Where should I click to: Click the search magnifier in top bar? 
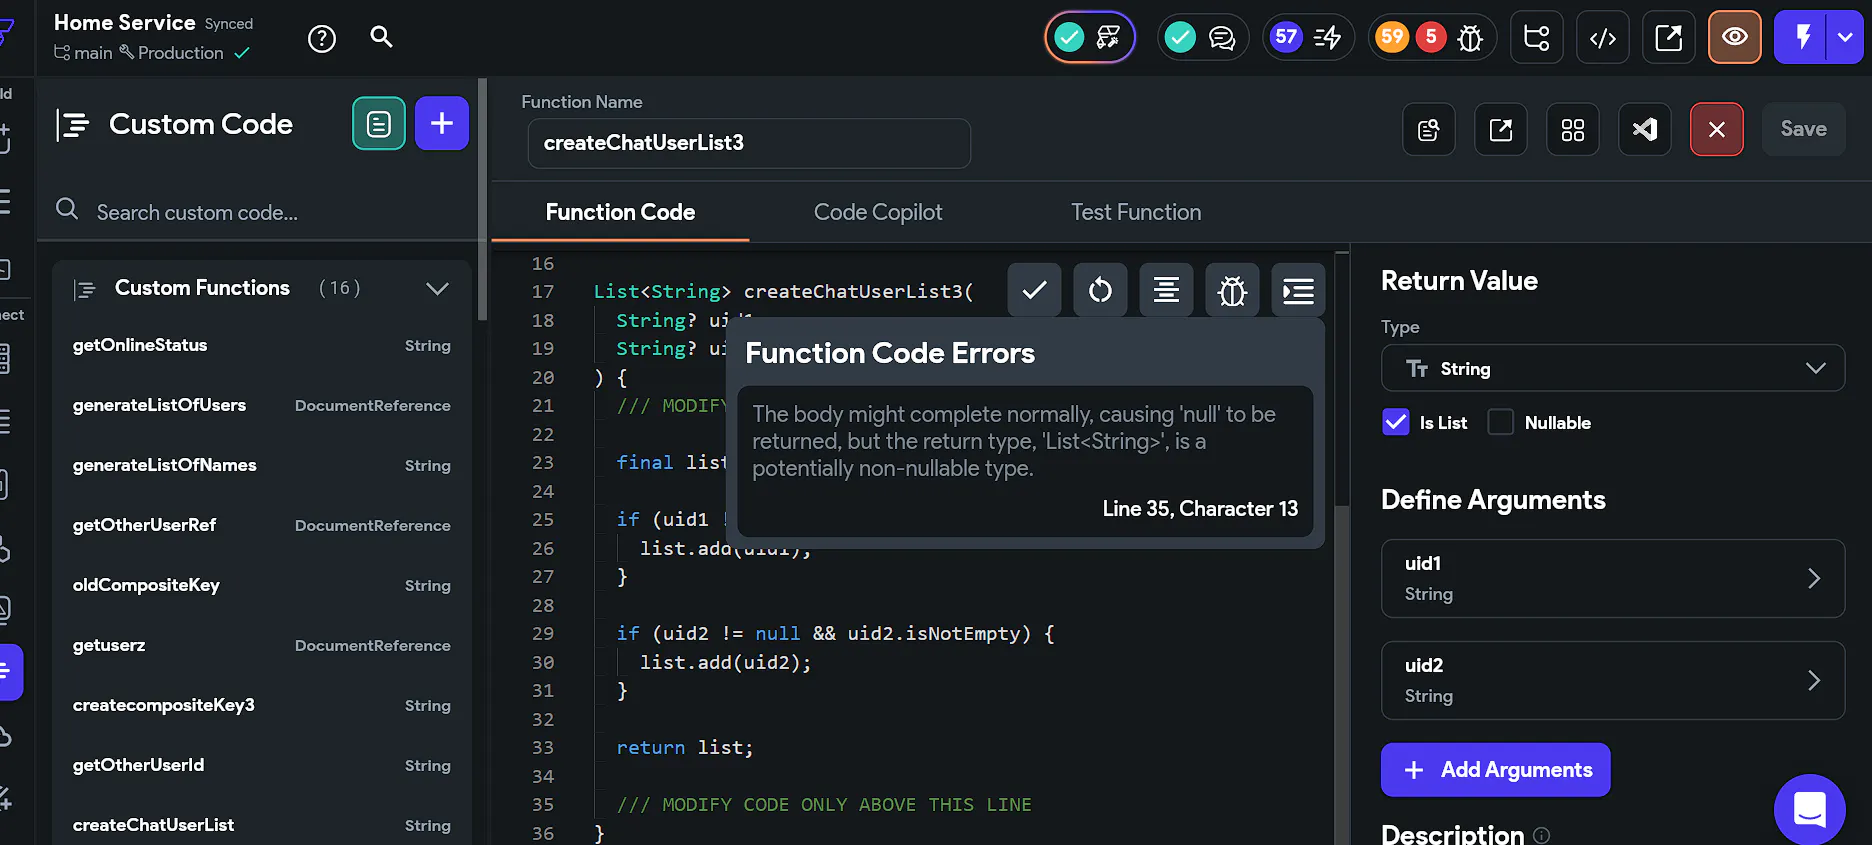pos(381,37)
